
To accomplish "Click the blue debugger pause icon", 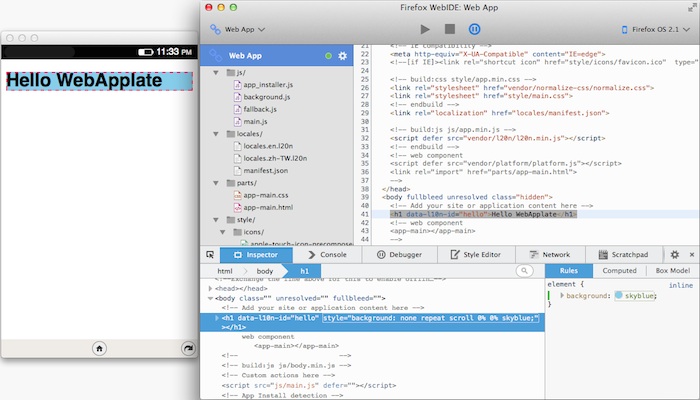I will coord(474,30).
